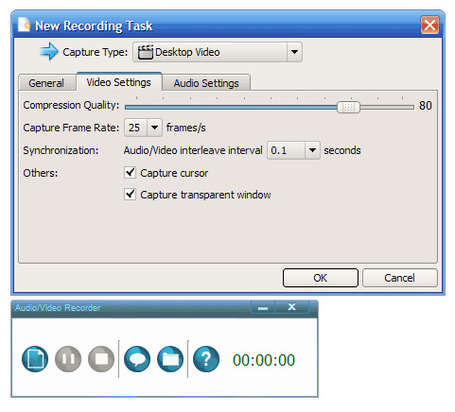Viewport: 455px width, 412px height.
Task: Switch to the Audio Settings tab
Action: click(206, 83)
